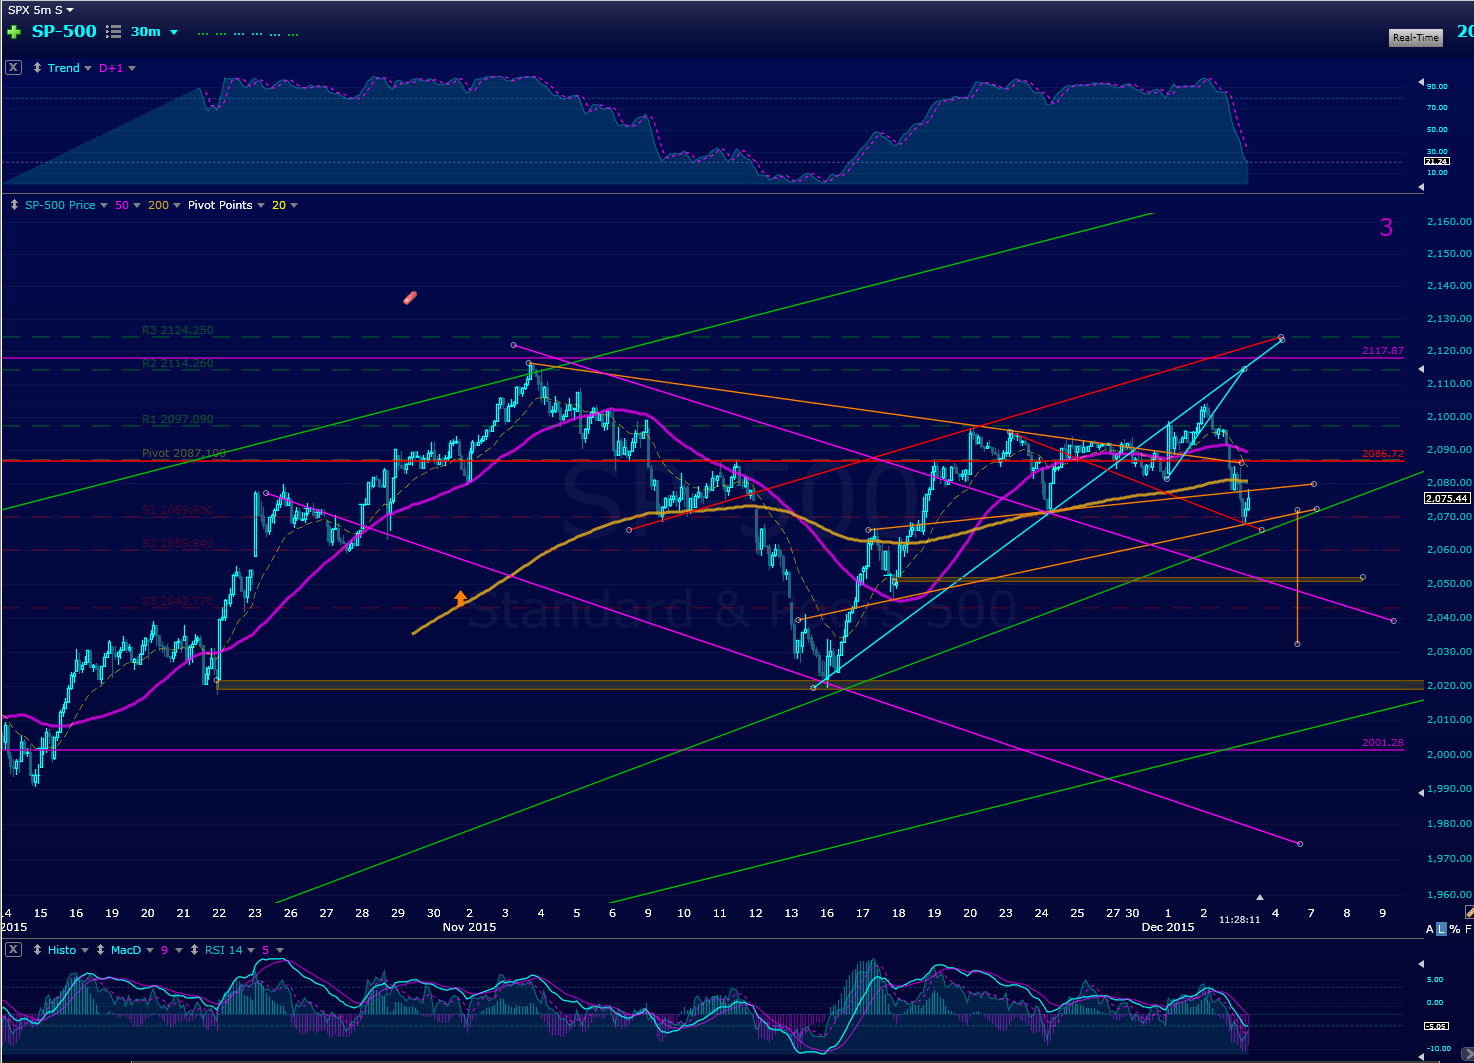Click the orange up-arrow annotation
Viewport: 1474px width, 1063px height.
pyautogui.click(x=460, y=599)
